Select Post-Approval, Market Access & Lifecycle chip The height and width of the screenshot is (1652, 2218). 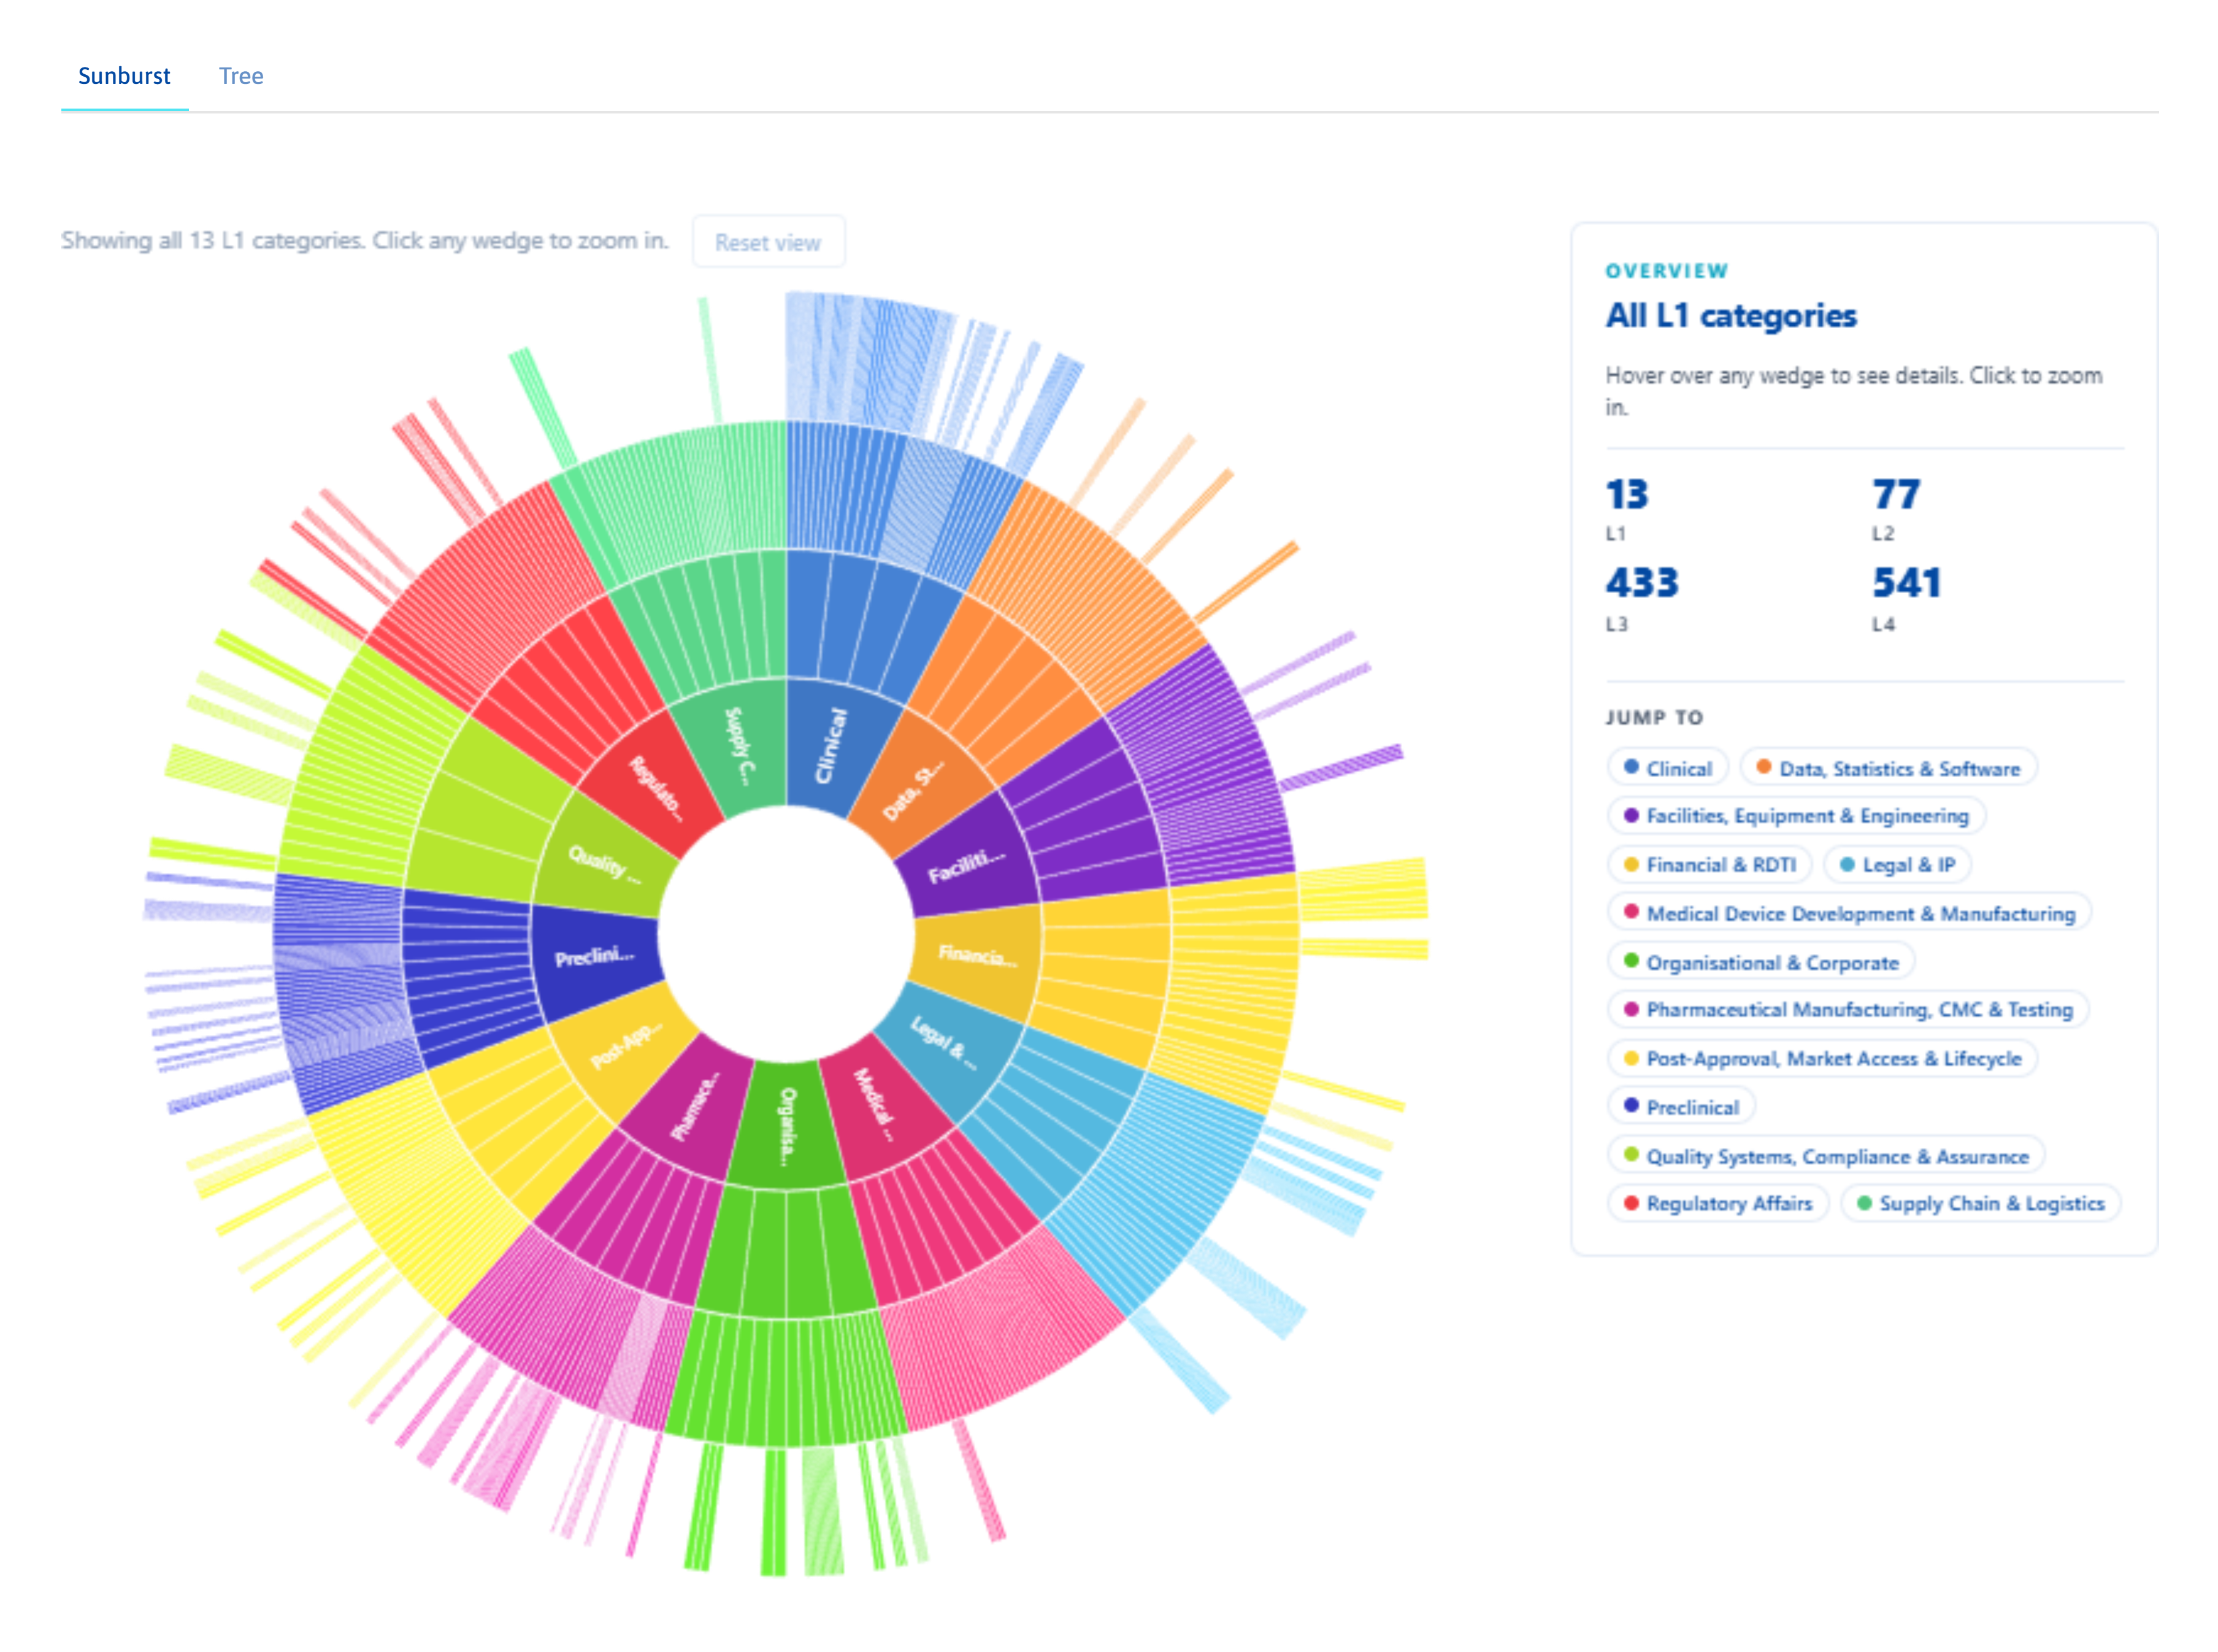1822,1059
